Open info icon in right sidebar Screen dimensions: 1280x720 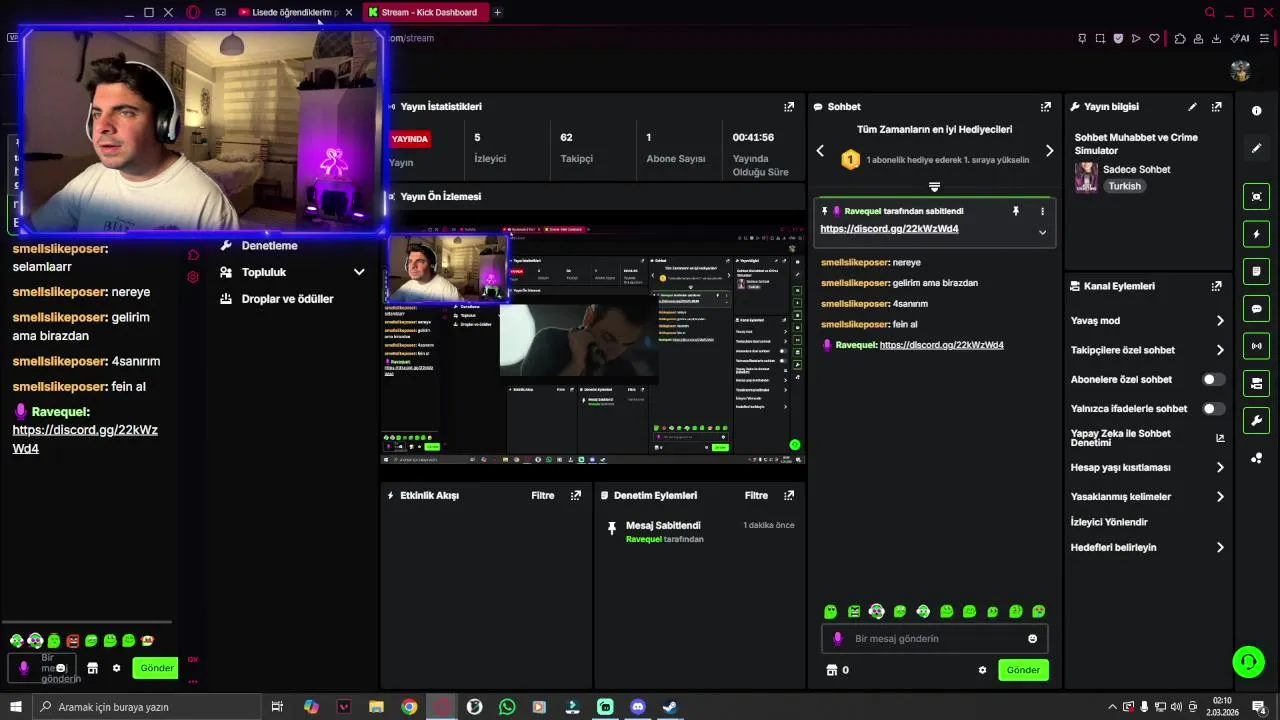coord(1257,111)
